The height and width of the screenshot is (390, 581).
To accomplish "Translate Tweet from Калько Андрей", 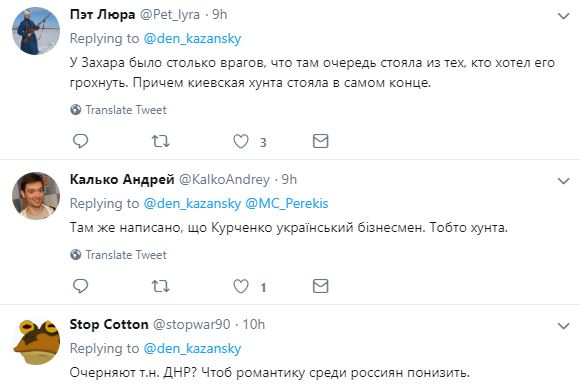I will [x=119, y=255].
